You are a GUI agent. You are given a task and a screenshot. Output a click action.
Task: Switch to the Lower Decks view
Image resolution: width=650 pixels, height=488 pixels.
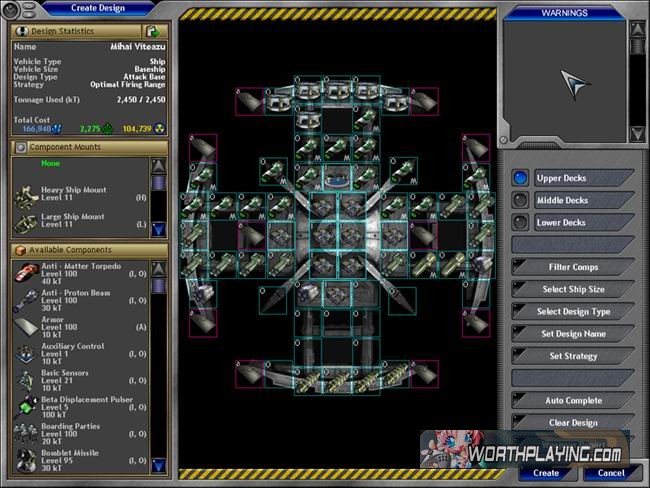point(519,222)
